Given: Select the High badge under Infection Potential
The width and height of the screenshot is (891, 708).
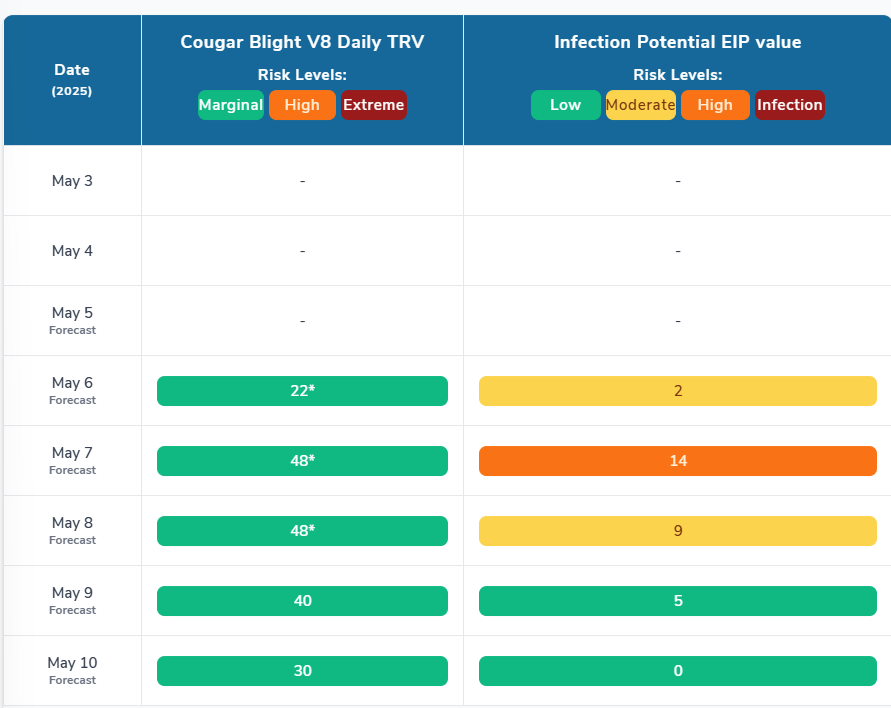Looking at the screenshot, I should (x=715, y=105).
